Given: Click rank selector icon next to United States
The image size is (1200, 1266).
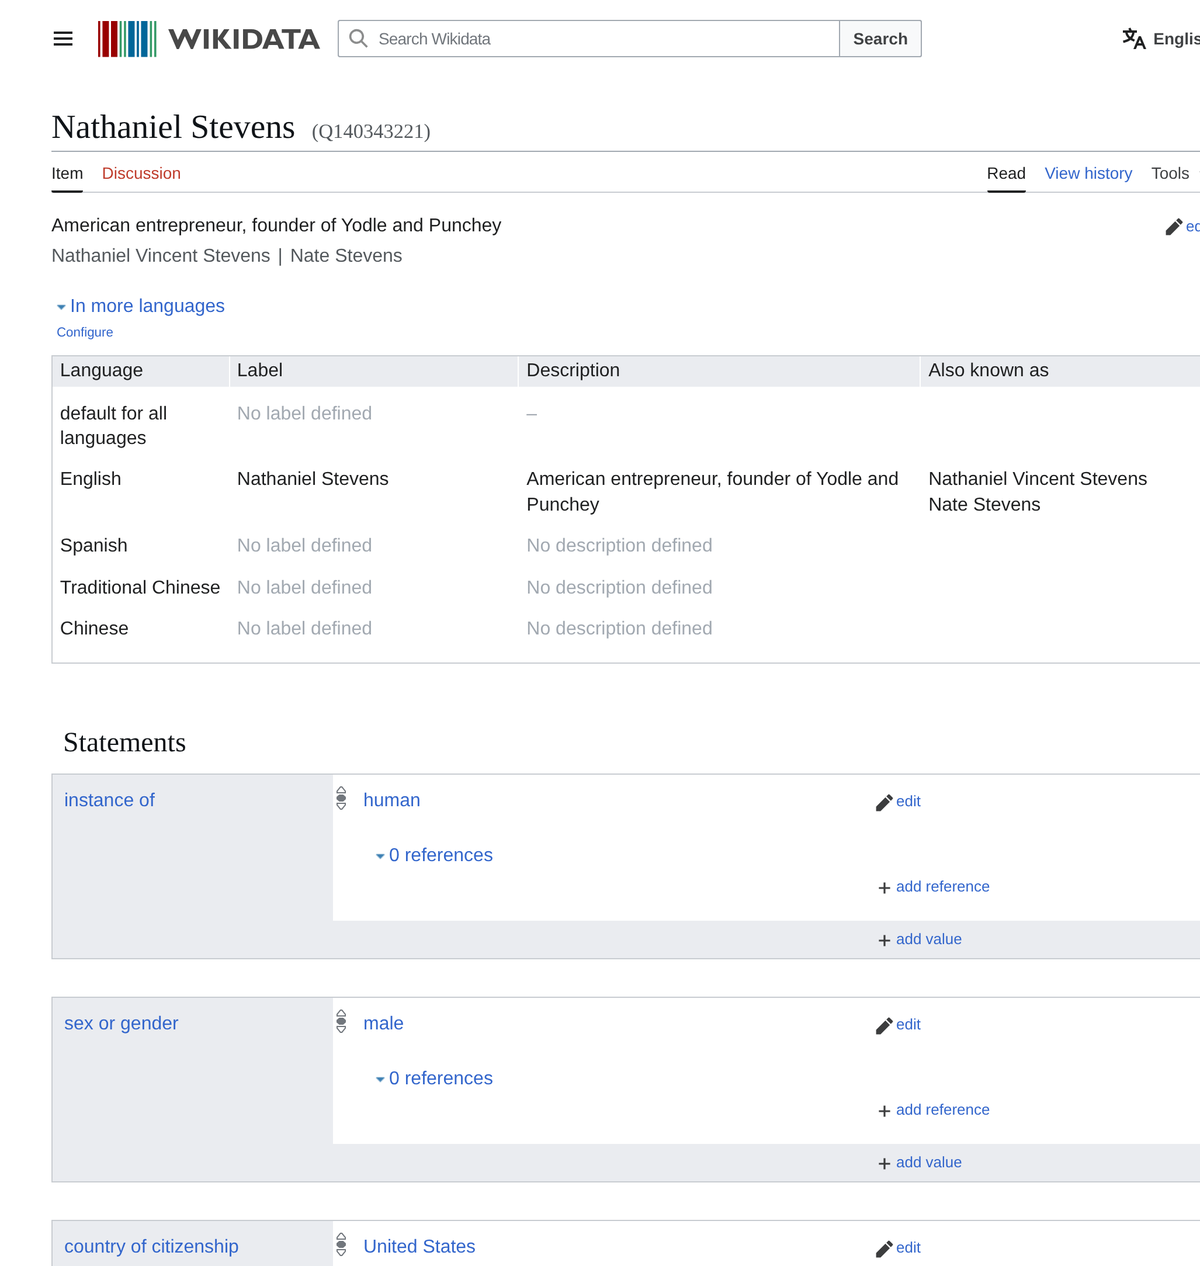Looking at the screenshot, I should 341,1244.
